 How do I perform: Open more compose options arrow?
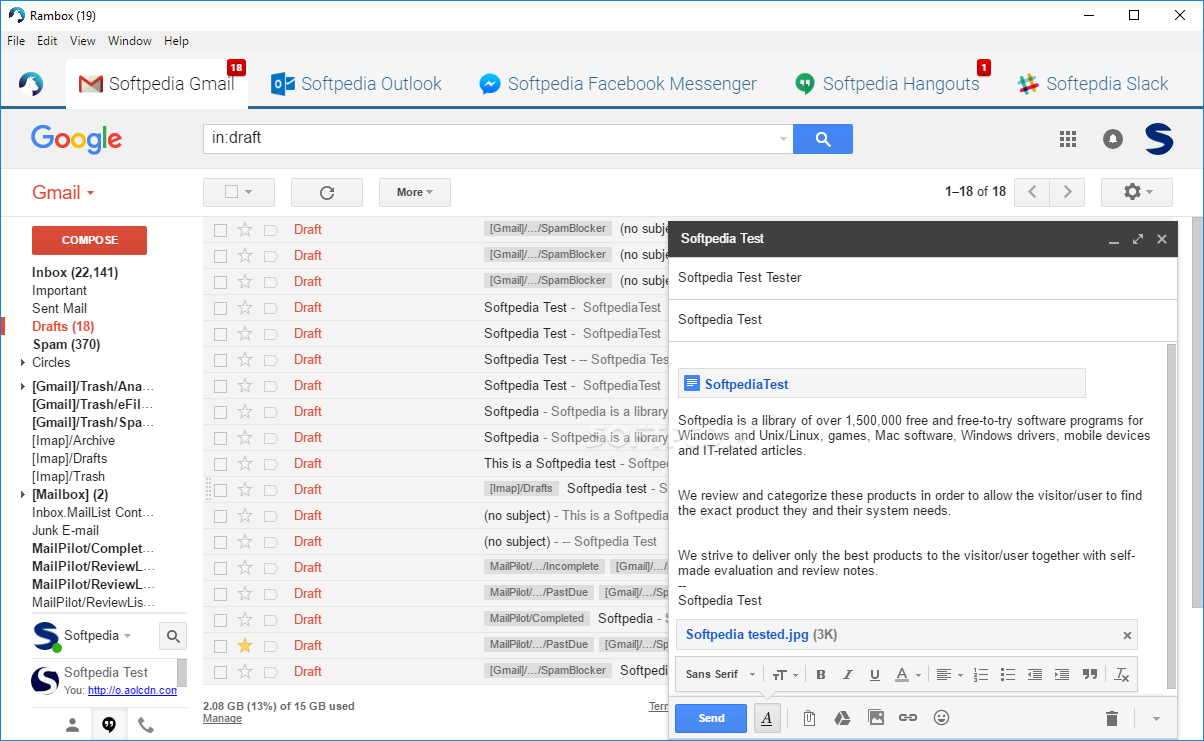1156,718
